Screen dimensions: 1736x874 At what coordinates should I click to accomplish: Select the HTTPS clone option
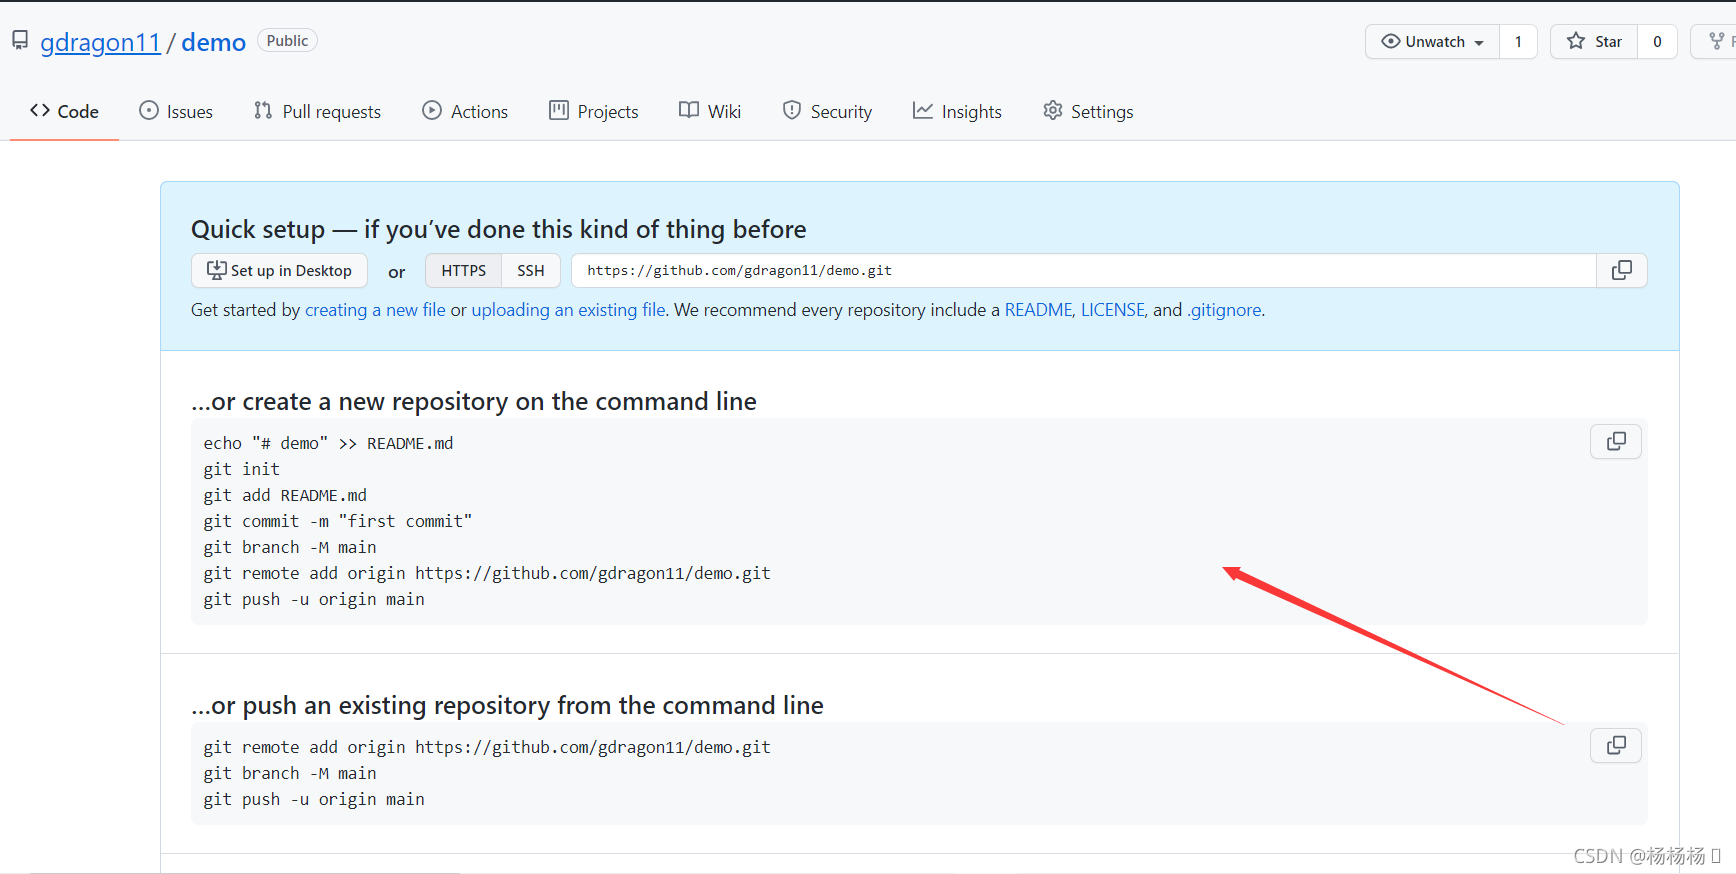pos(464,270)
